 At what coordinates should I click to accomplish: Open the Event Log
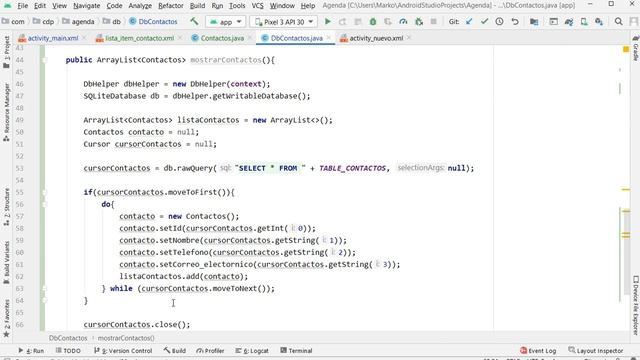click(x=538, y=351)
